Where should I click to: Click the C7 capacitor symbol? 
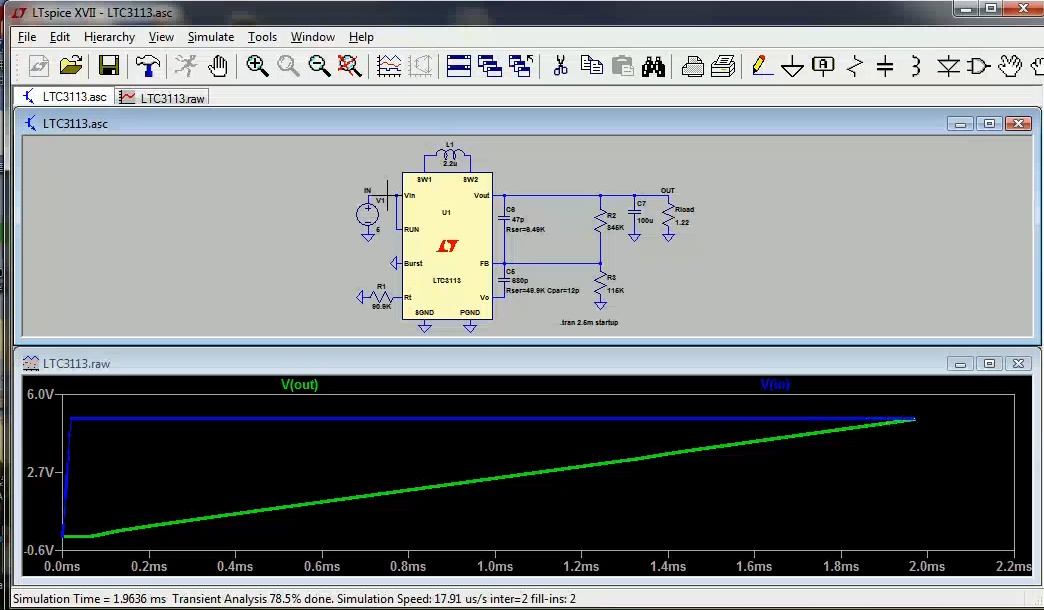635,214
